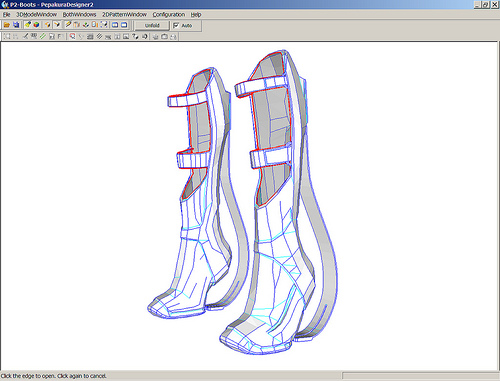Select the green diagonal lines icon
This screenshot has width=500, height=381.
(x=43, y=36)
